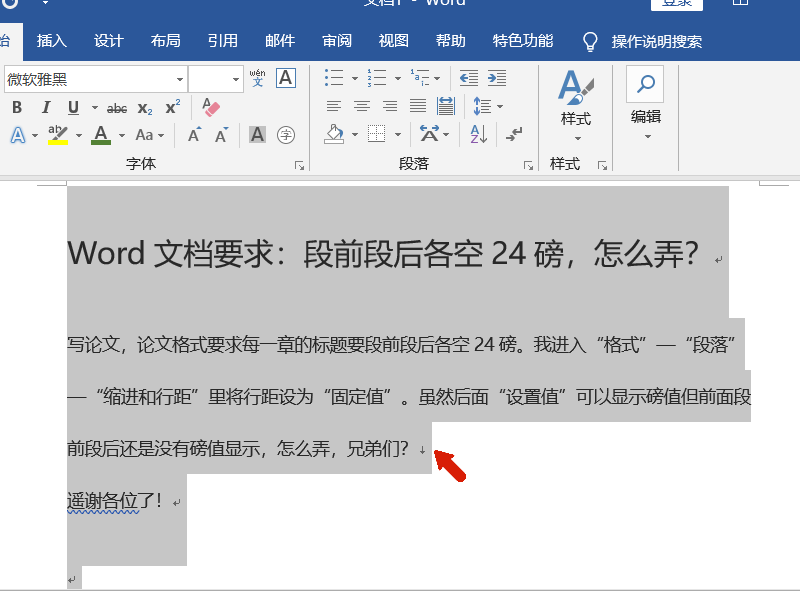Screen dimensions: 800x600
Task: Apply green font color A
Action: pos(101,135)
